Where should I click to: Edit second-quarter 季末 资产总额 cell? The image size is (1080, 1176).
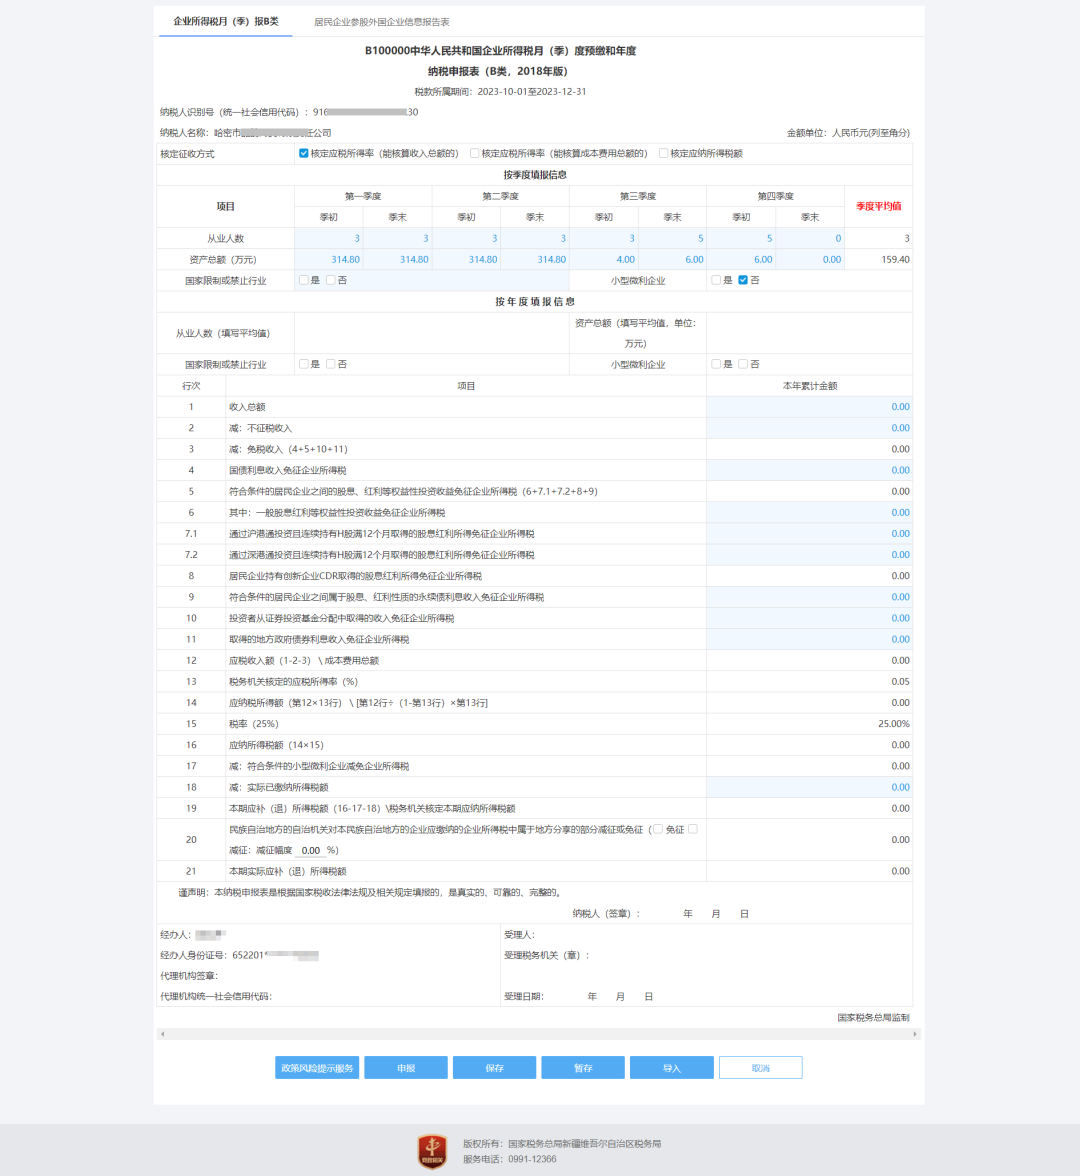coord(535,260)
